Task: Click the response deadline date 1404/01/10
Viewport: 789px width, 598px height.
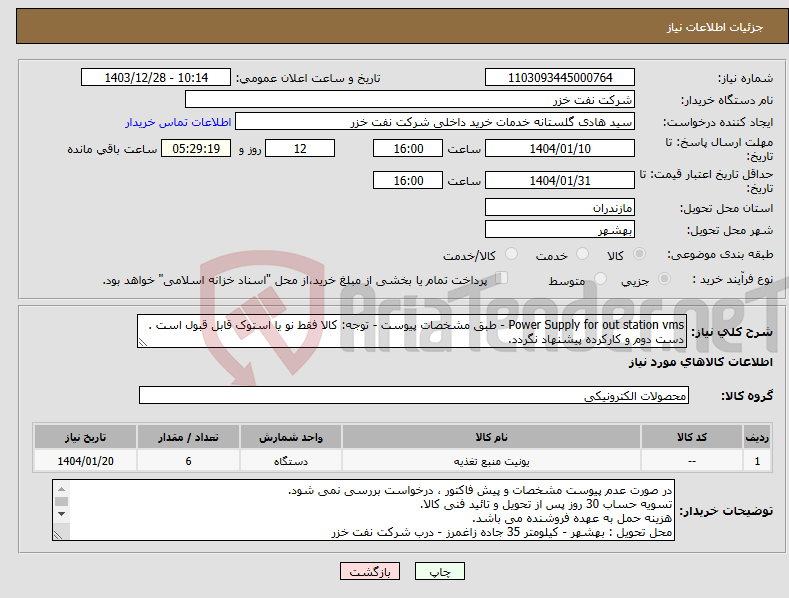Action: click(x=560, y=148)
